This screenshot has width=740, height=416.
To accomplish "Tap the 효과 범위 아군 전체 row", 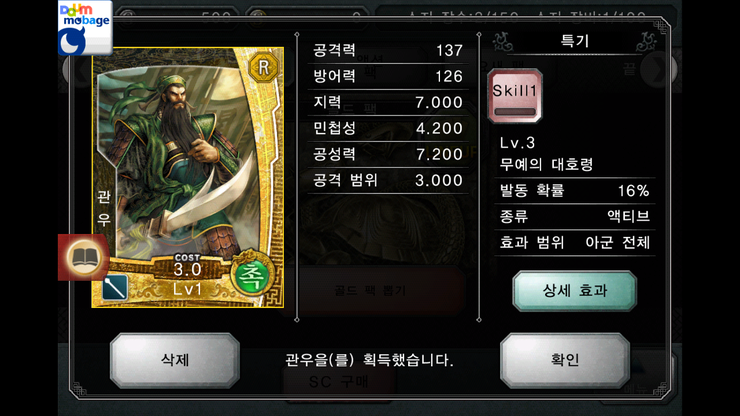I will point(574,243).
